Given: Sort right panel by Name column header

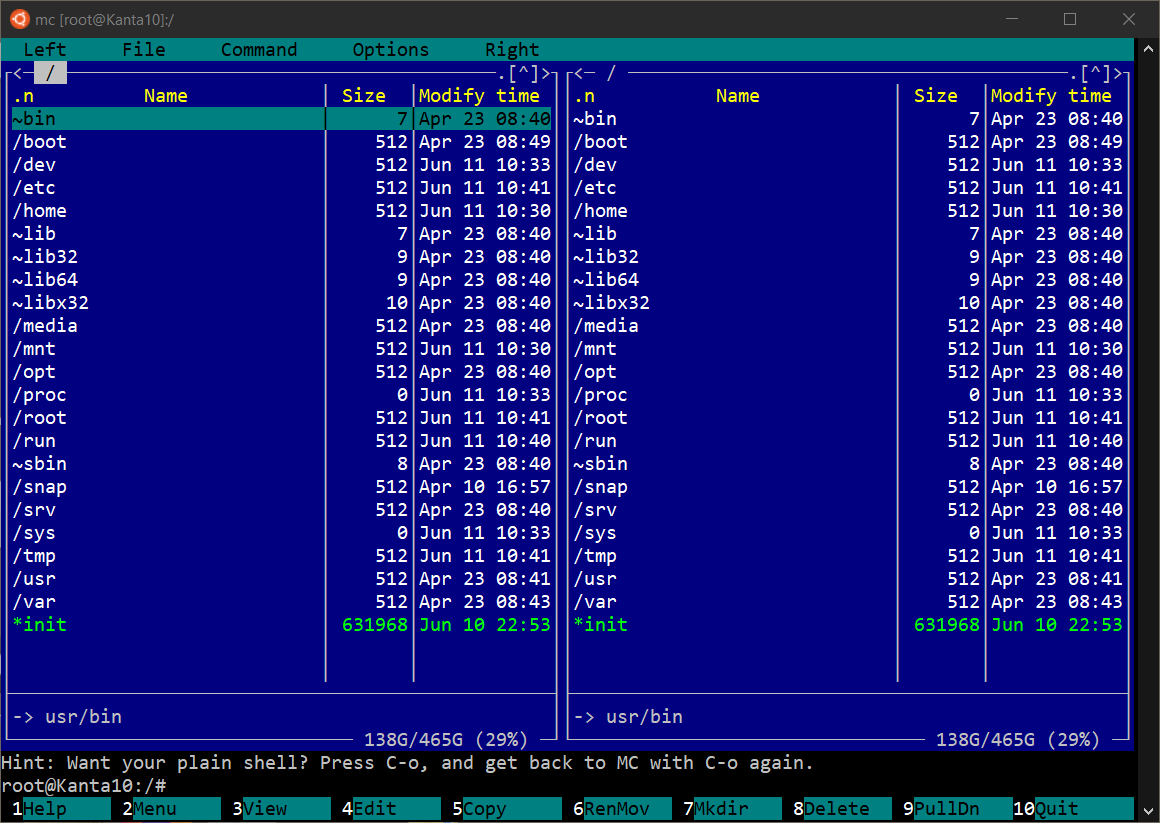Looking at the screenshot, I should 738,96.
